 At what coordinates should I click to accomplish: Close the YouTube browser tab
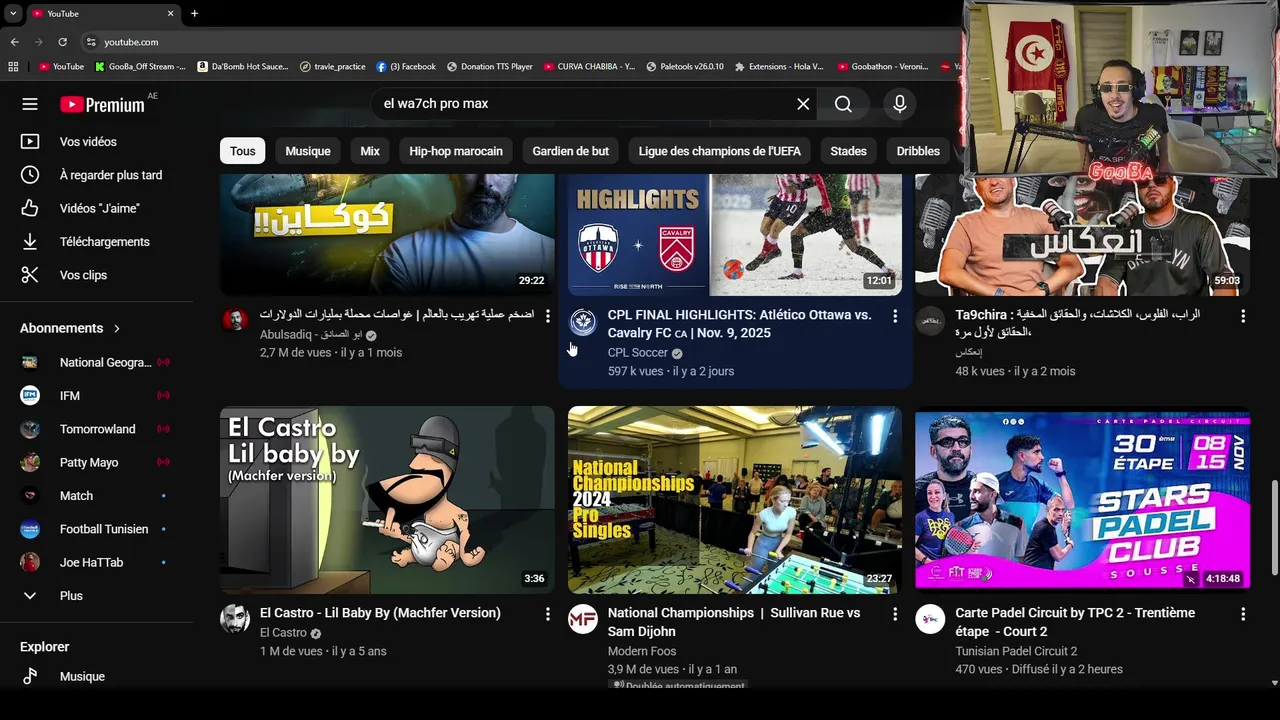pyautogui.click(x=170, y=13)
